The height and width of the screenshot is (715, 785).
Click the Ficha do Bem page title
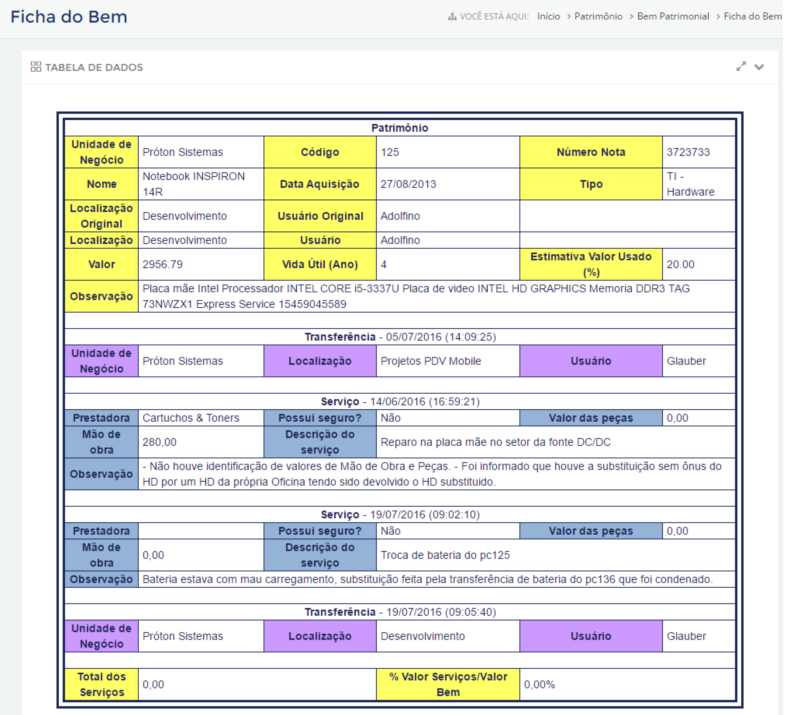point(69,17)
